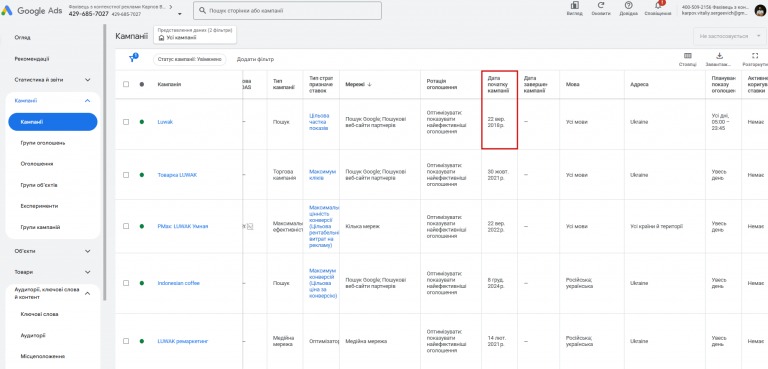Click the Мережі sort arrow

369,84
